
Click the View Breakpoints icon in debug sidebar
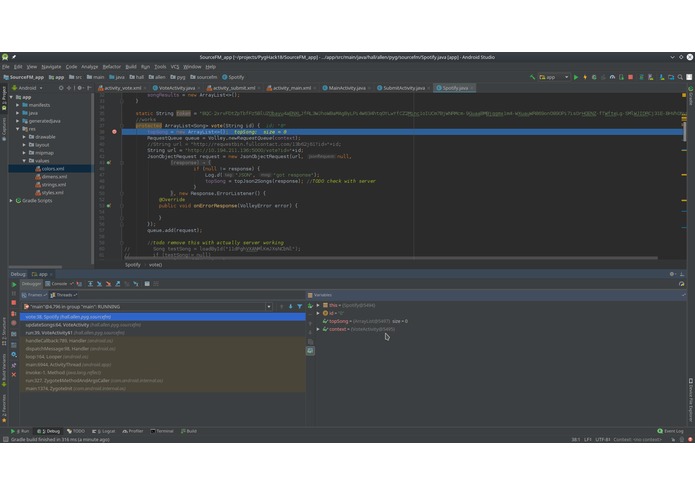(14, 313)
